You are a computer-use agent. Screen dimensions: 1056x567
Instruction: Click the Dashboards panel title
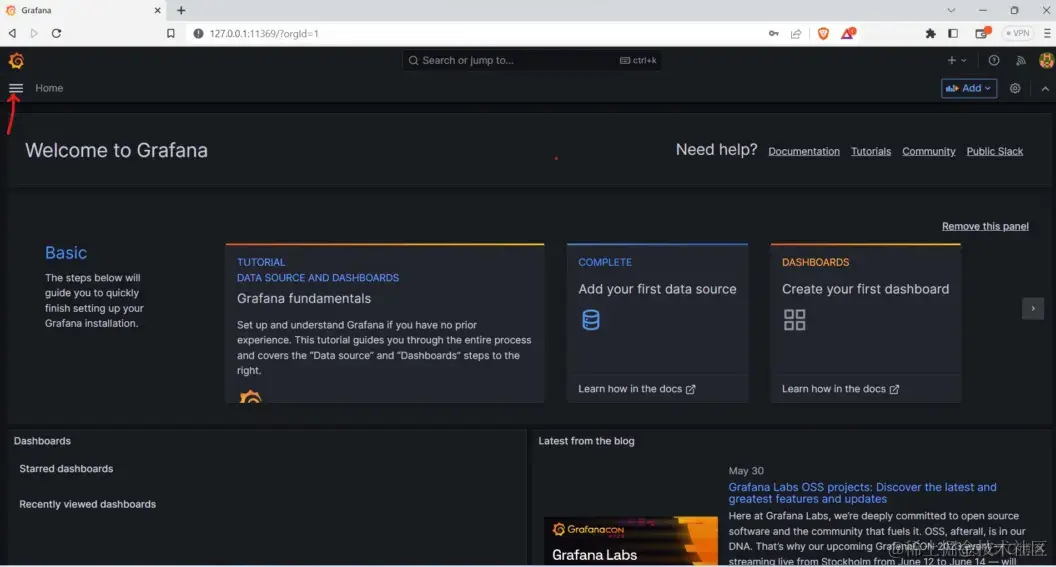click(x=42, y=441)
